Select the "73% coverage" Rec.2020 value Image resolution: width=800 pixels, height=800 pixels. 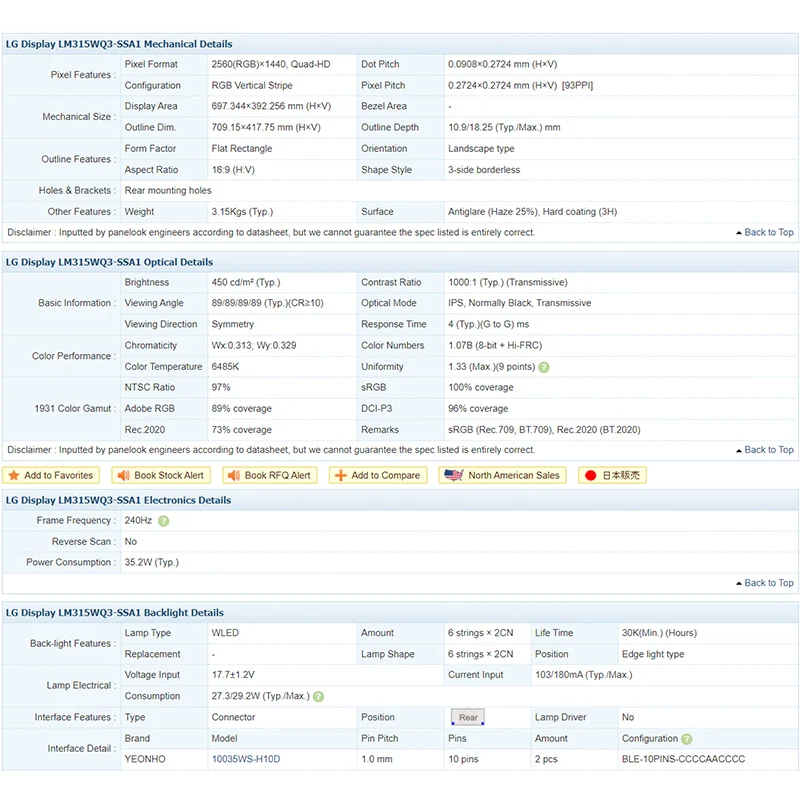[x=242, y=430]
